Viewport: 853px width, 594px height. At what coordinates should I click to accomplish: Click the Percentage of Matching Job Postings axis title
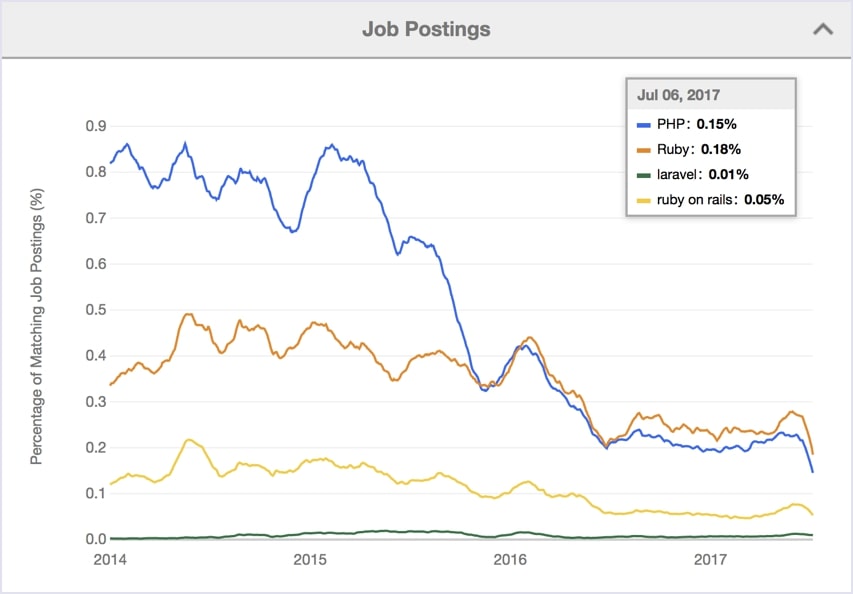[37, 332]
